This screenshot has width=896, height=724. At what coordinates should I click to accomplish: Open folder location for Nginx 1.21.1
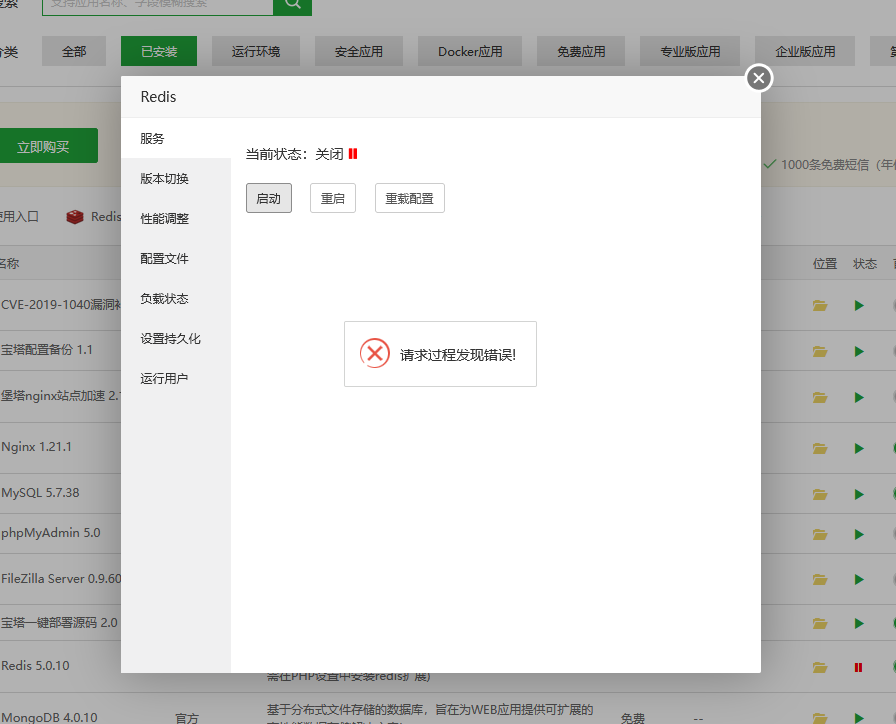click(820, 449)
